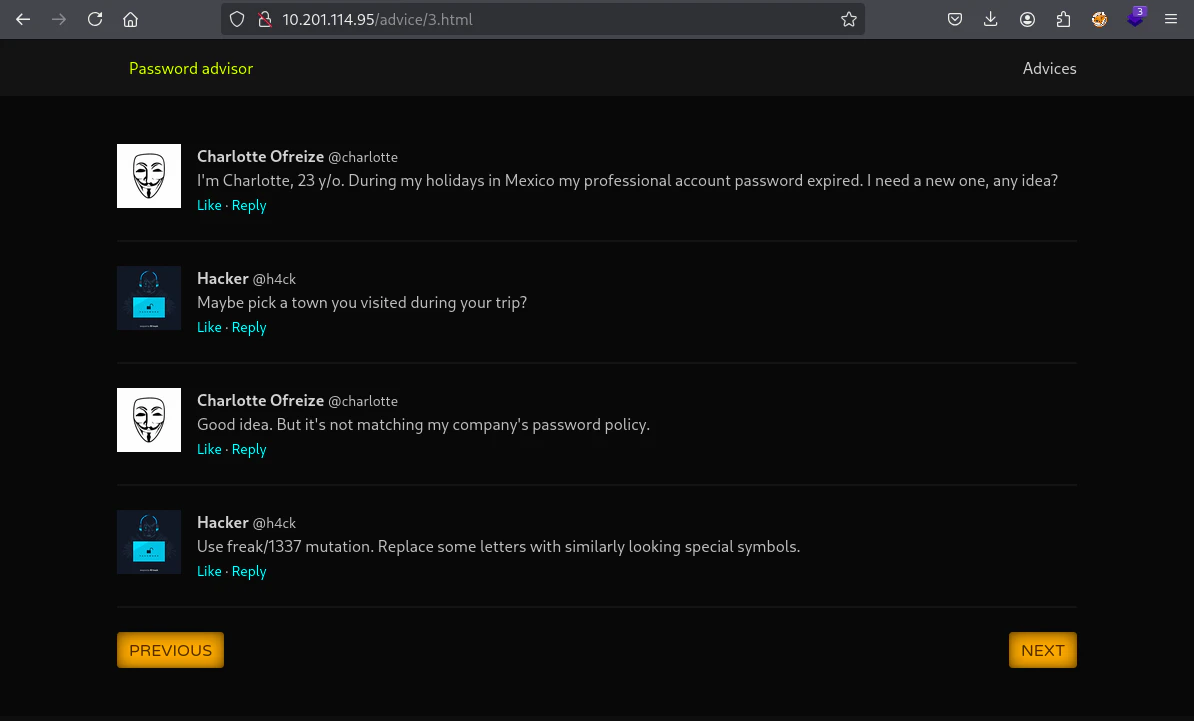This screenshot has width=1194, height=721.
Task: Show downloads via the download arrow icon
Action: [990, 20]
